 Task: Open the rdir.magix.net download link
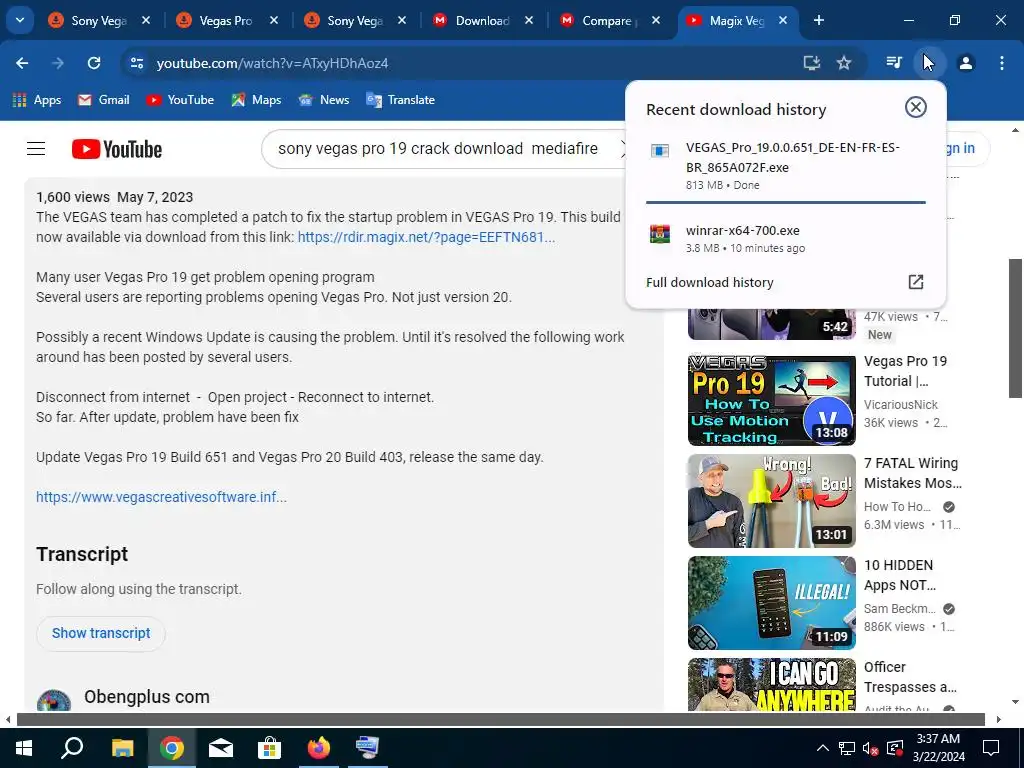click(426, 237)
